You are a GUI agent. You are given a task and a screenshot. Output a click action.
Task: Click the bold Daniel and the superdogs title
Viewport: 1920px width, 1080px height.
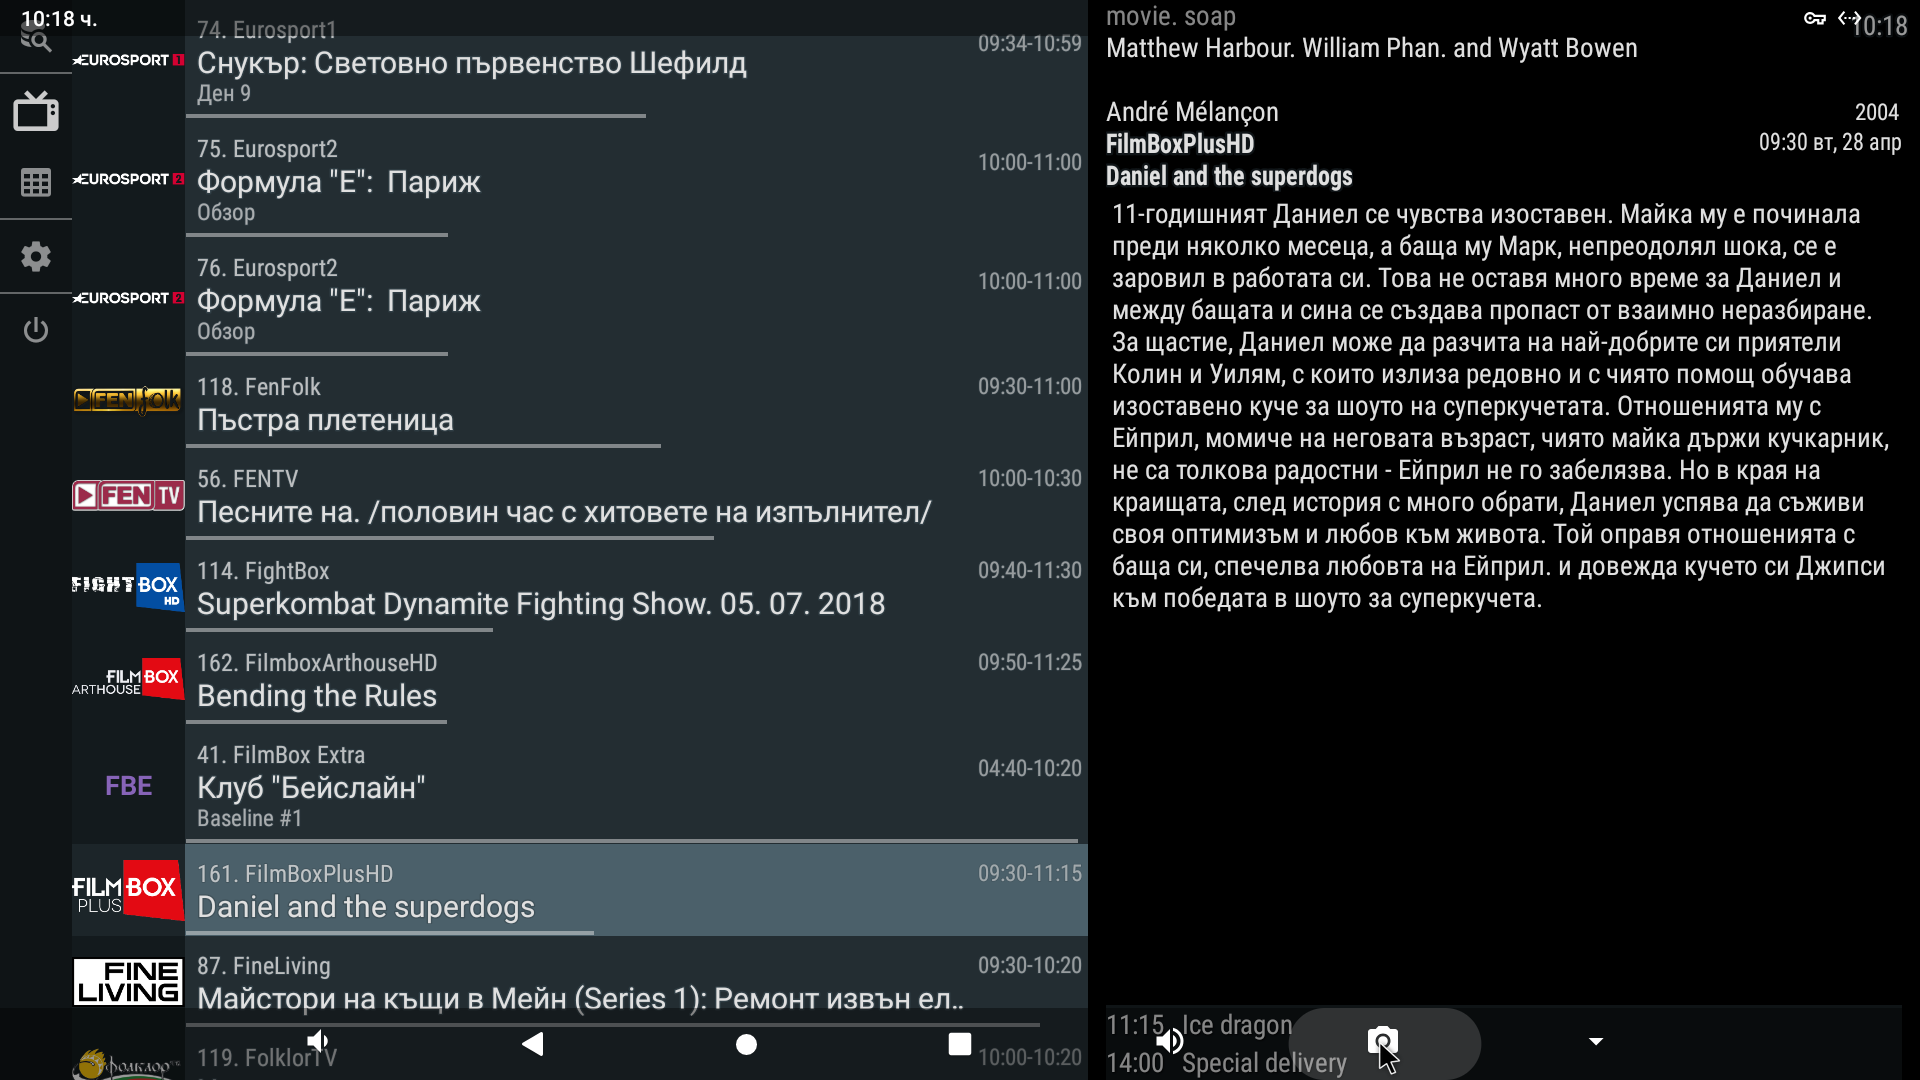coord(1229,176)
